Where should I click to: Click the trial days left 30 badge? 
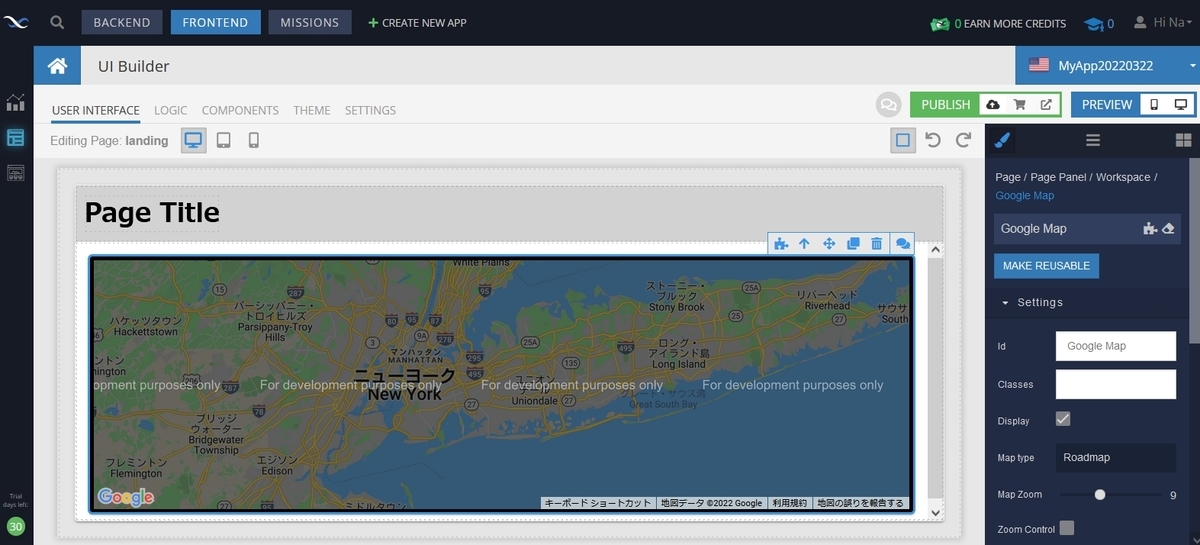tap(15, 526)
